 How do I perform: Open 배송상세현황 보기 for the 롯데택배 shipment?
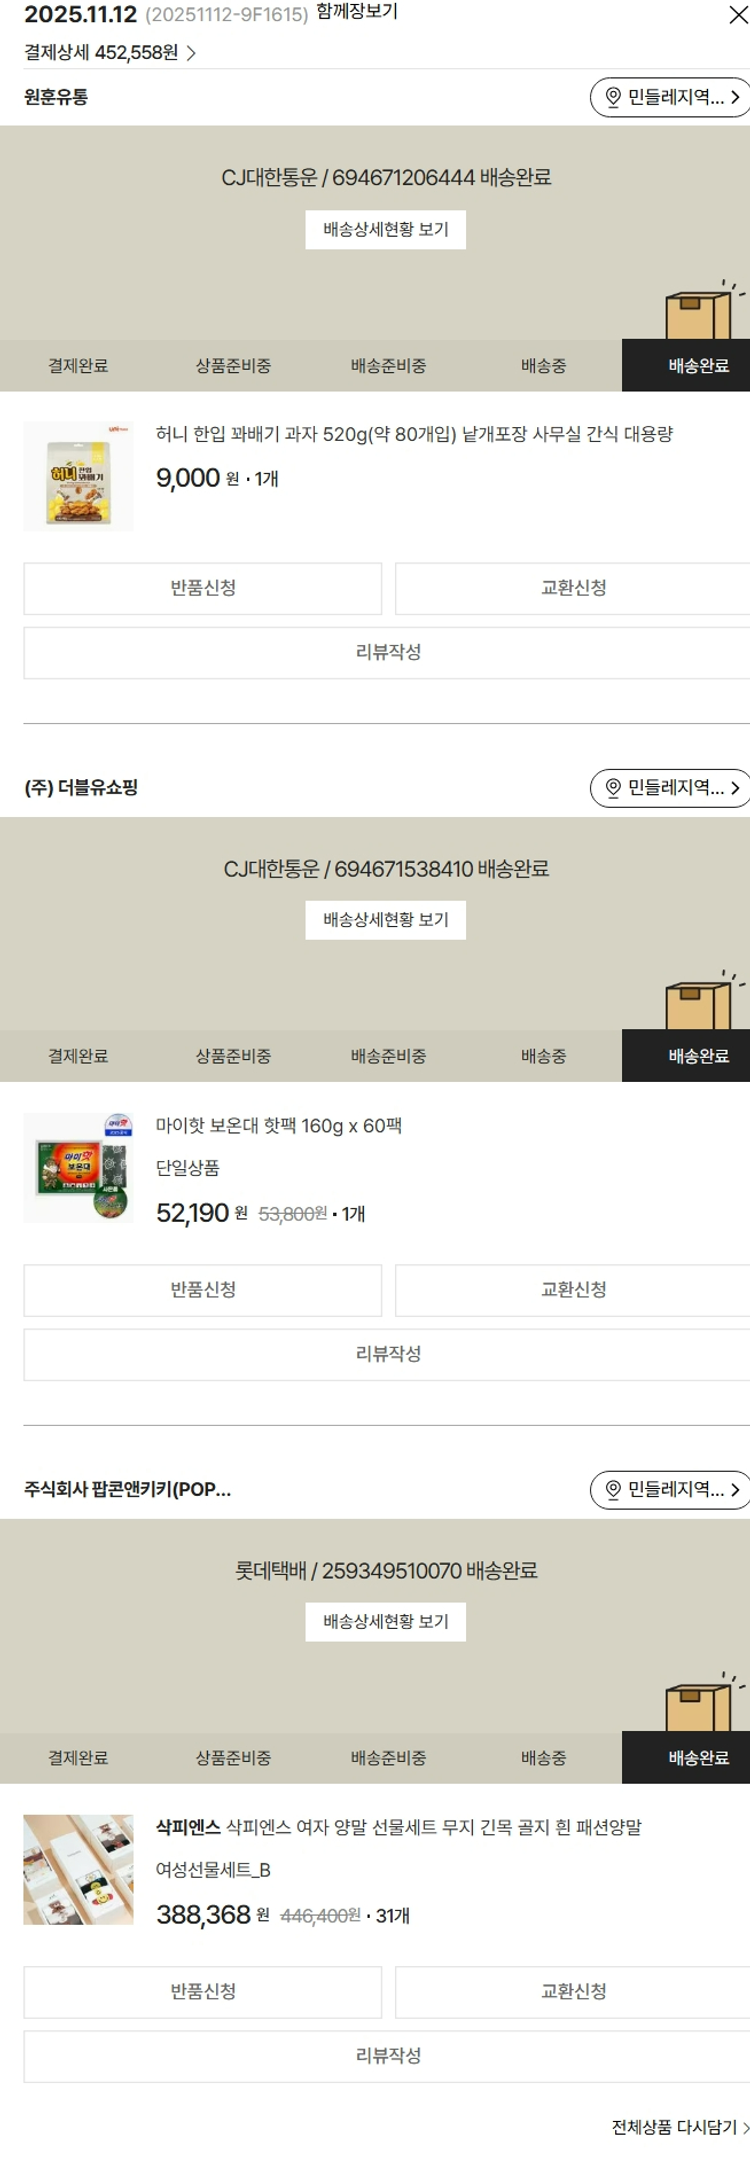click(386, 1621)
